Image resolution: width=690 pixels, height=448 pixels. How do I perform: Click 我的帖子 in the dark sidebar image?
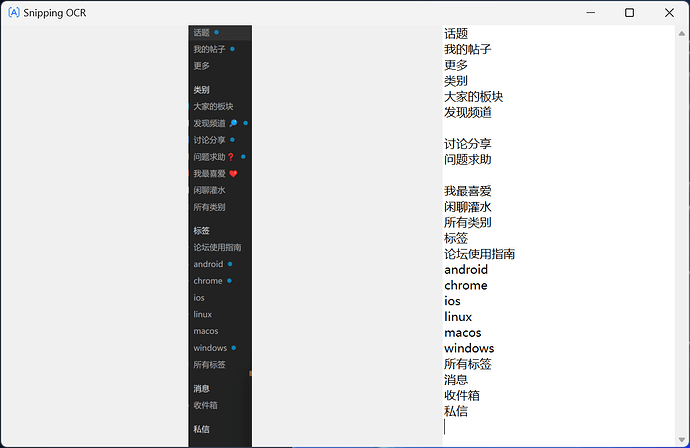(209, 49)
